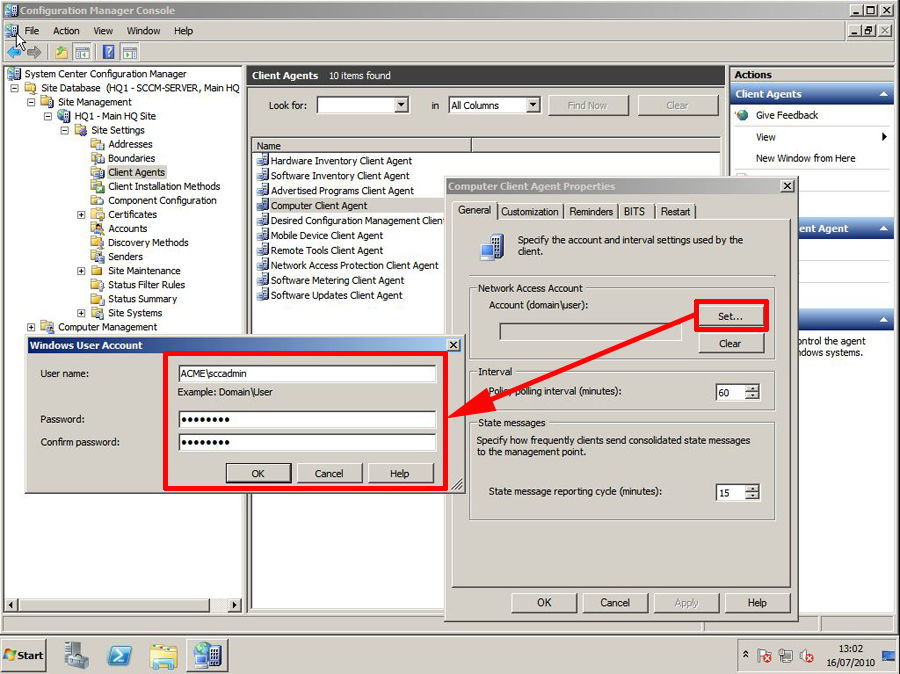Click the Hardware Inventory Client Agent icon
Screen dimensions: 900x674
(263, 160)
